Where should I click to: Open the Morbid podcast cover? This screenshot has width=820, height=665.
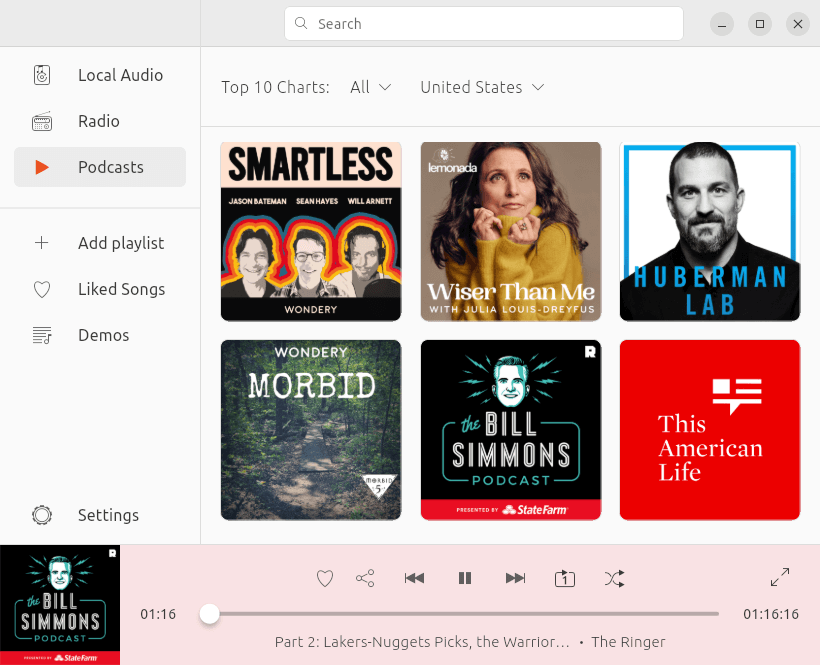coord(311,430)
